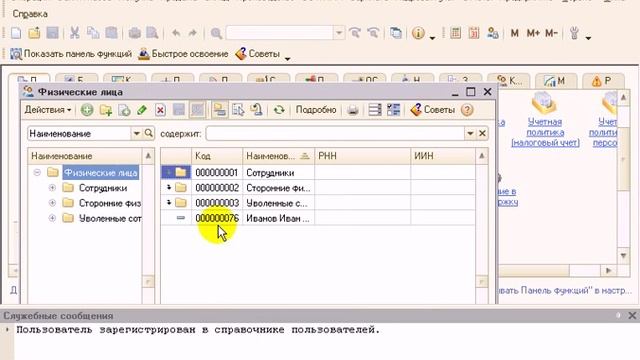Expand the Уволенные сот tree node
This screenshot has width=640, height=360.
click(x=52, y=218)
